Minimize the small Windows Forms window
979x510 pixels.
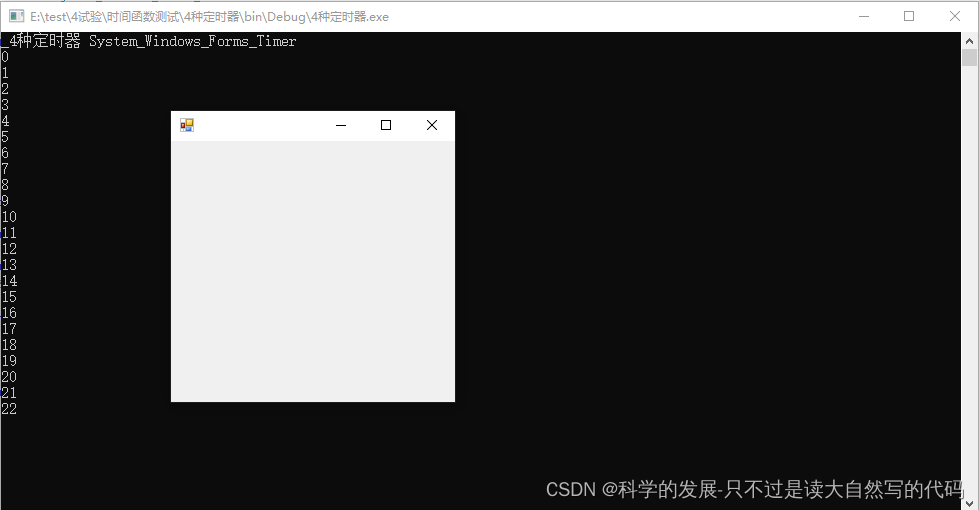click(341, 125)
